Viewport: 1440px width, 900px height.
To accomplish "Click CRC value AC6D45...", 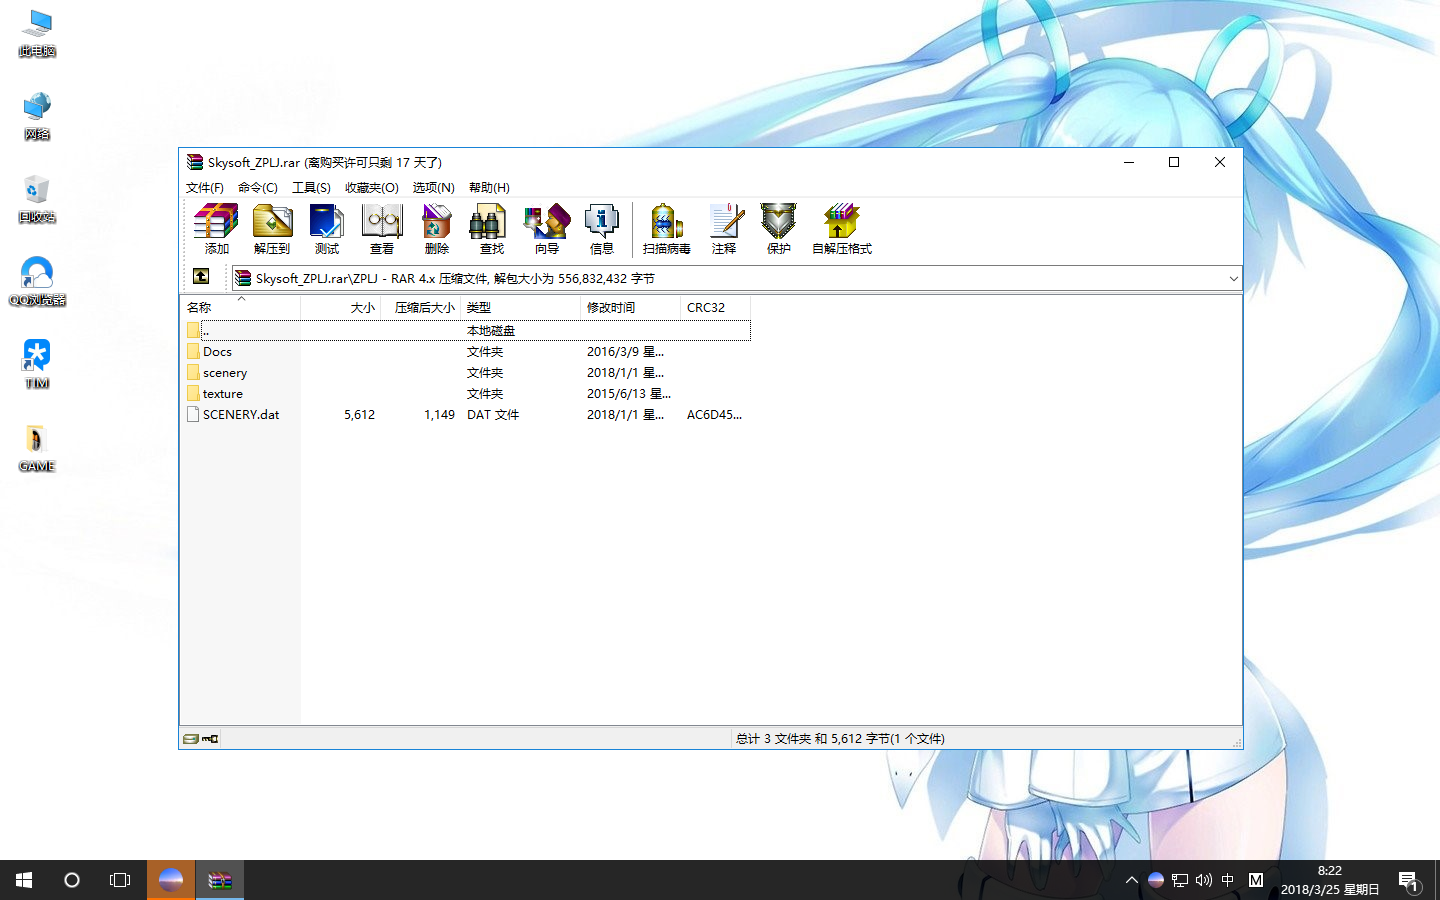I will (714, 415).
